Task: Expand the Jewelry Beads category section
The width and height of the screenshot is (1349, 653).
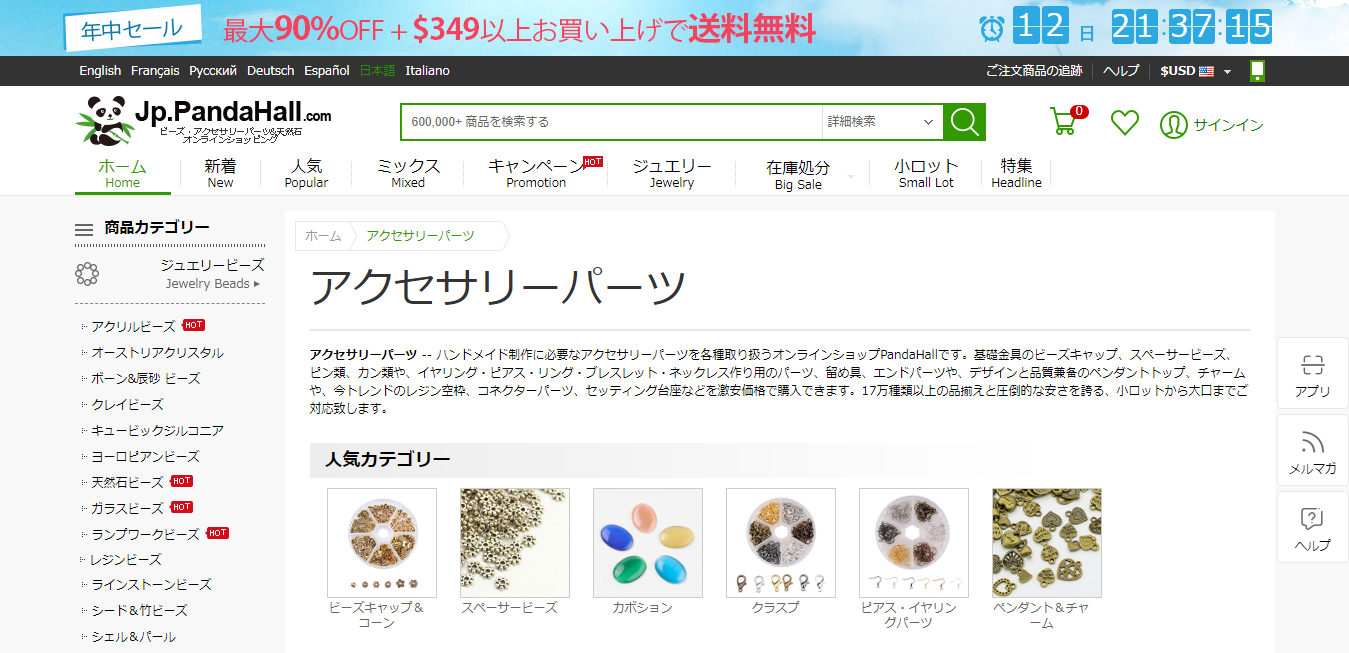Action: (213, 274)
